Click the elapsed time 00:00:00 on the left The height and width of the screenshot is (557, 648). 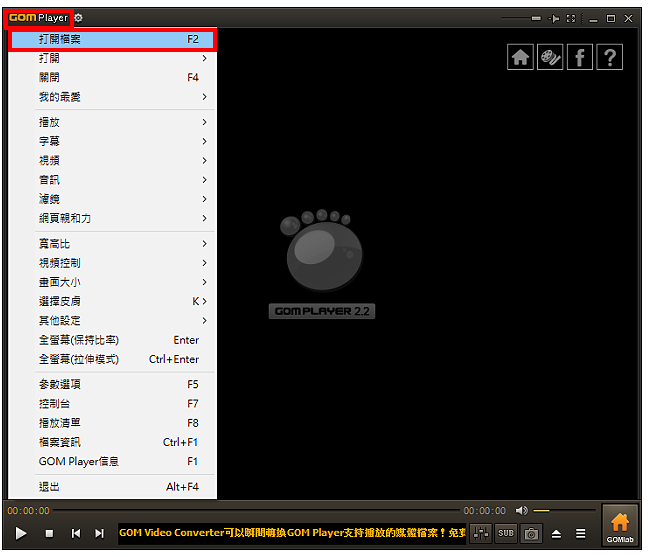pos(29,511)
